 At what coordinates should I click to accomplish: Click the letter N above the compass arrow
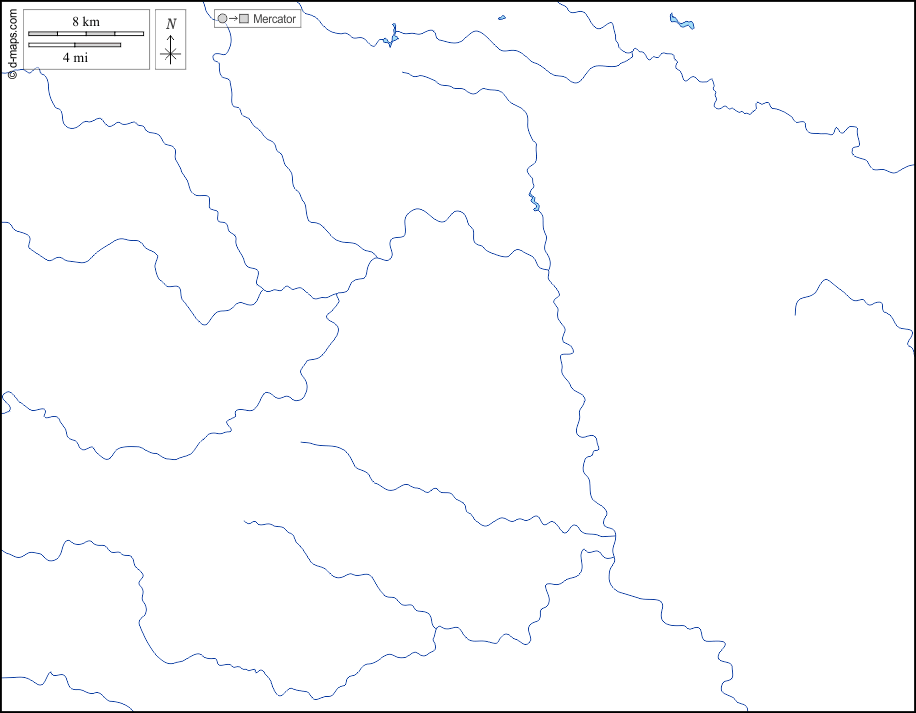pyautogui.click(x=171, y=23)
